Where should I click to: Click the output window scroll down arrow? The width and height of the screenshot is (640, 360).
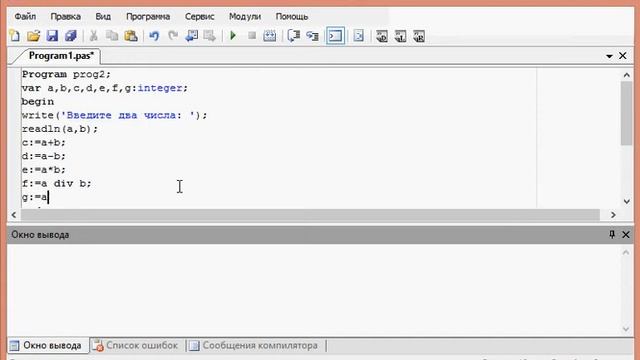626,329
